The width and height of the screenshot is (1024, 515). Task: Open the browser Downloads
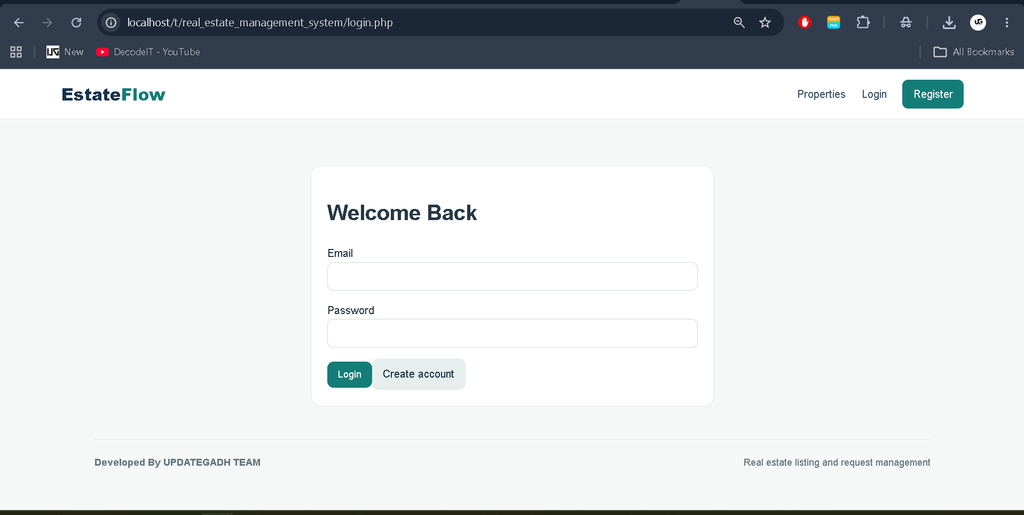click(x=949, y=23)
